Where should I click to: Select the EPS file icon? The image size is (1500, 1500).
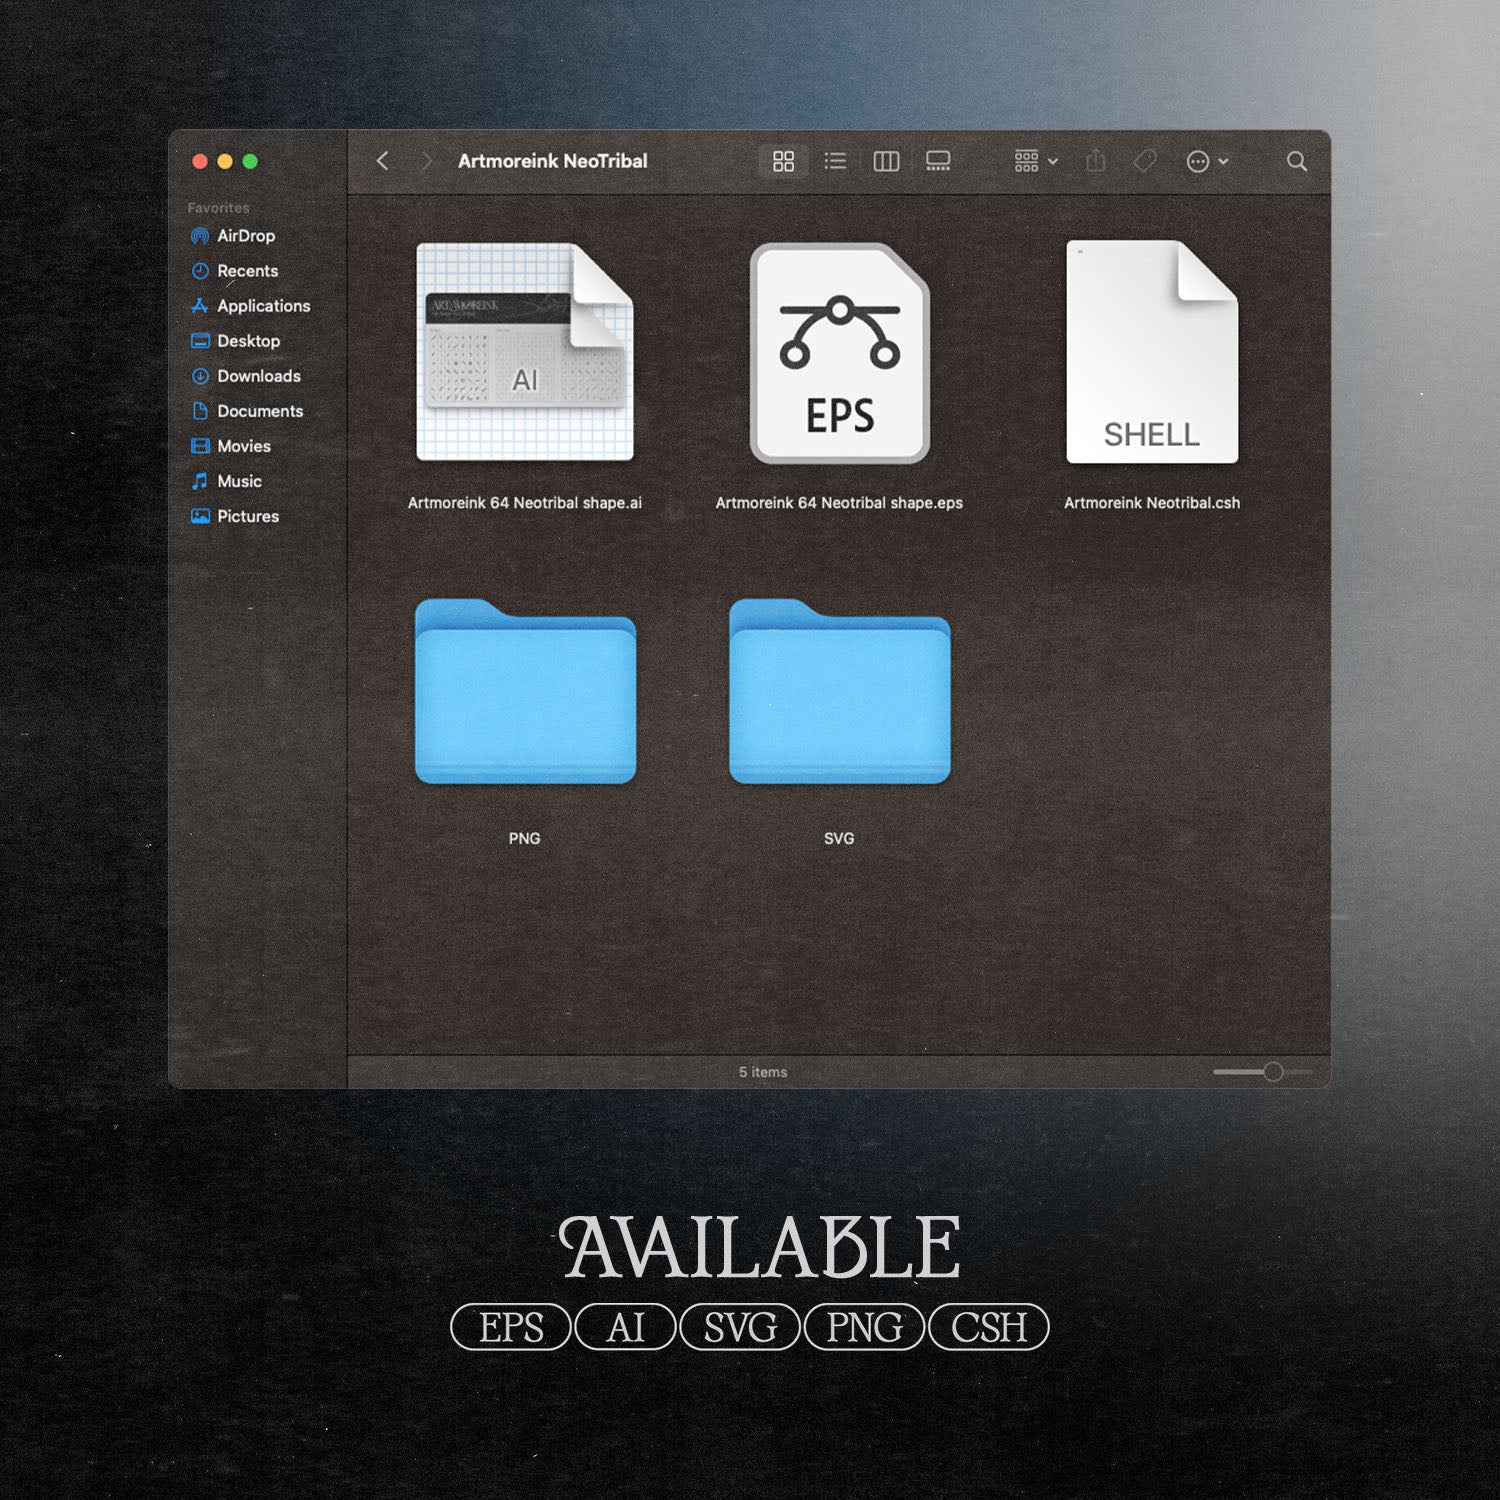(840, 353)
